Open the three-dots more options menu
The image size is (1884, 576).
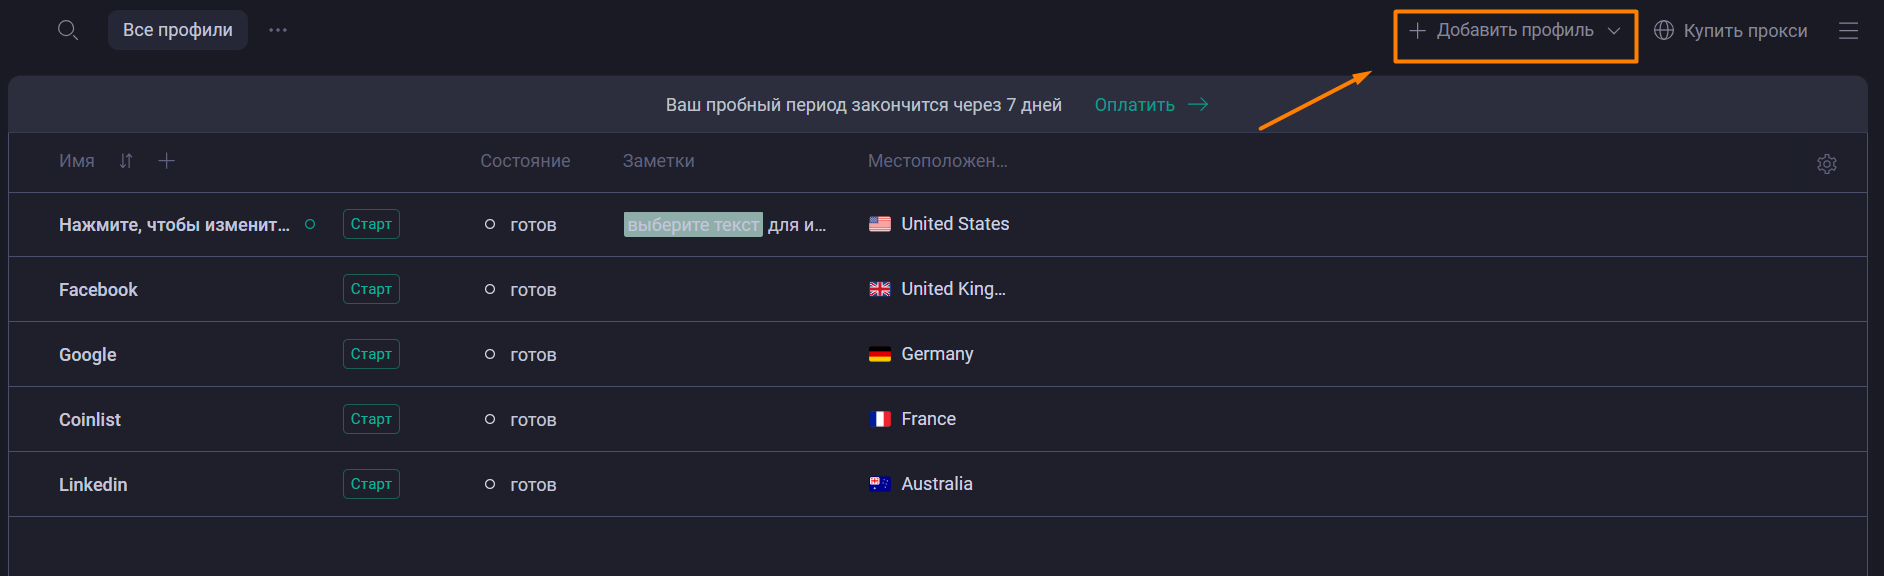[x=278, y=30]
